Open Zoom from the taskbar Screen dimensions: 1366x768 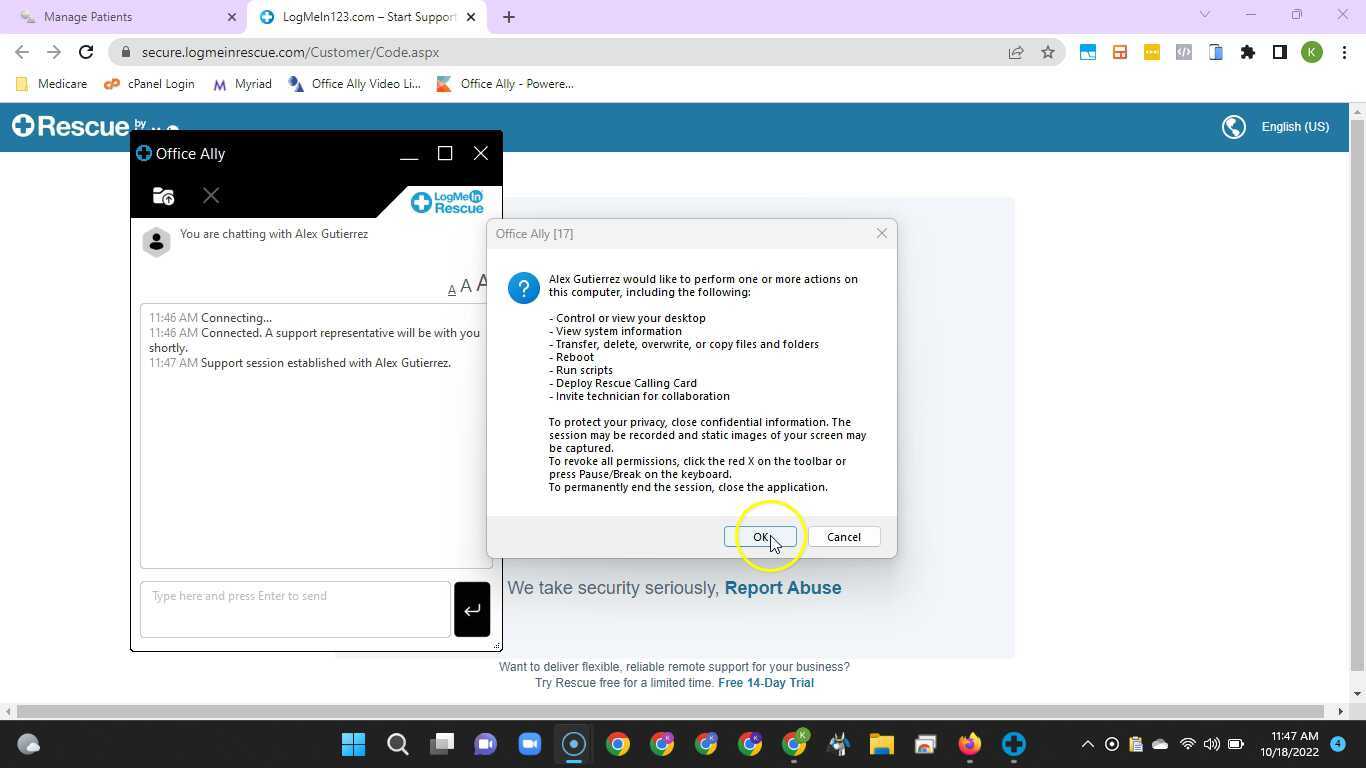tap(529, 744)
